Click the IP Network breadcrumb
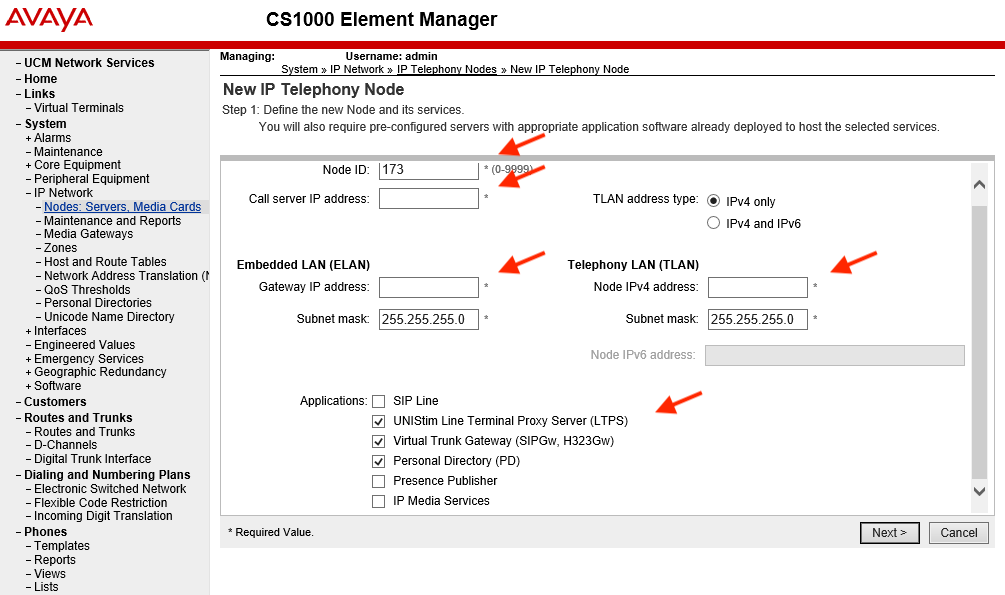 357,69
